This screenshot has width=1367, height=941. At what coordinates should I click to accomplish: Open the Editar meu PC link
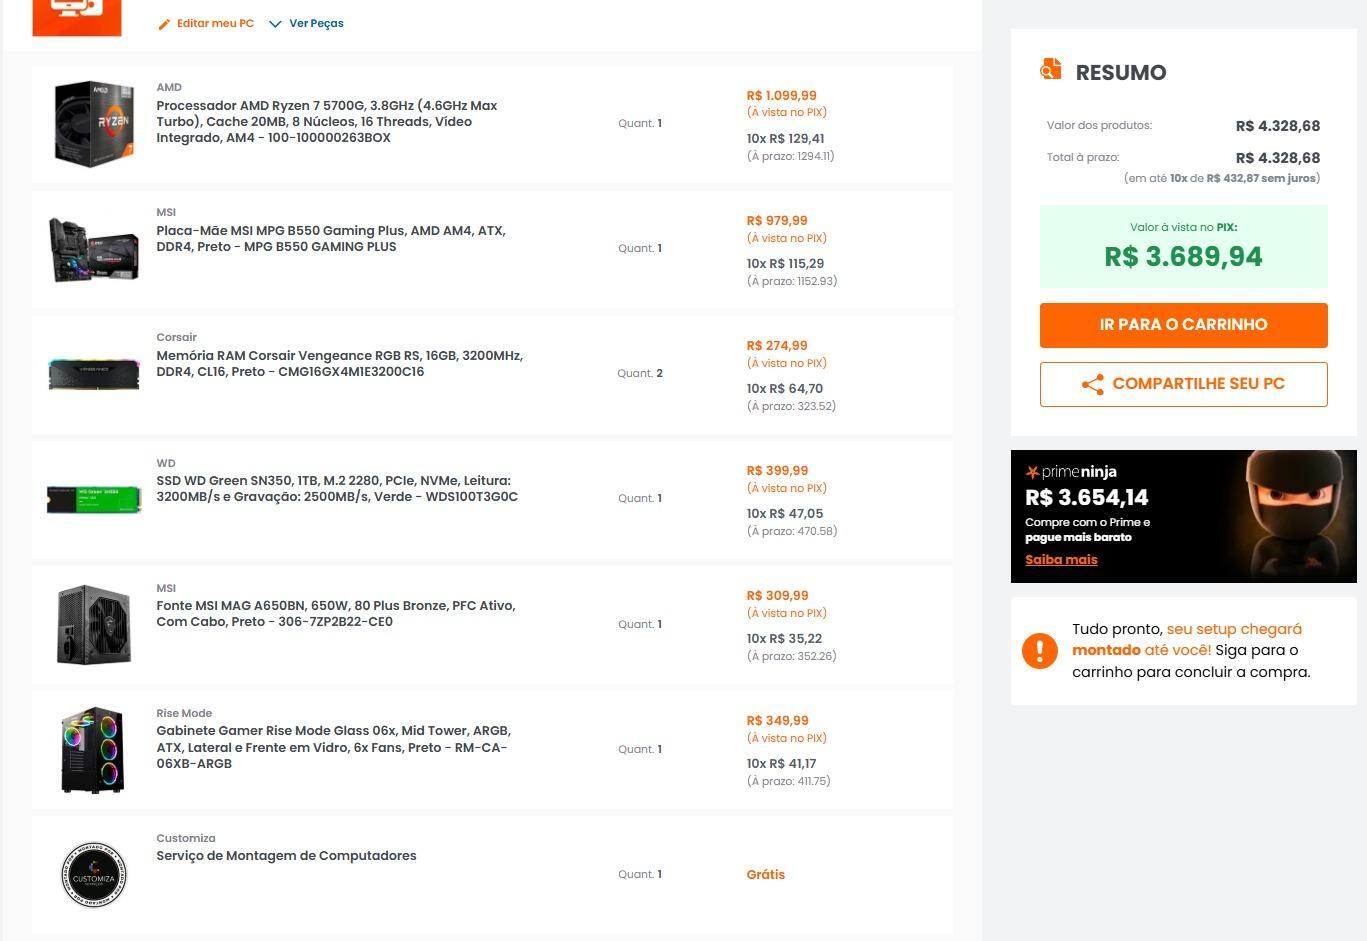(x=206, y=23)
